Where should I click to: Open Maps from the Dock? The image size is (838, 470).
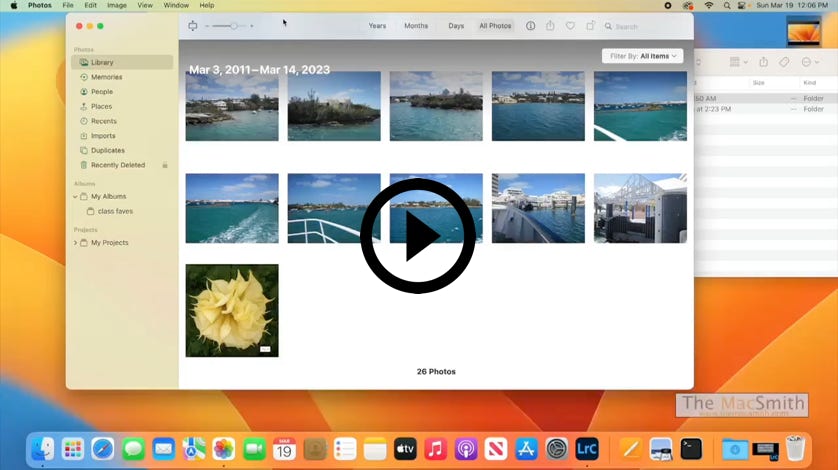click(x=193, y=449)
